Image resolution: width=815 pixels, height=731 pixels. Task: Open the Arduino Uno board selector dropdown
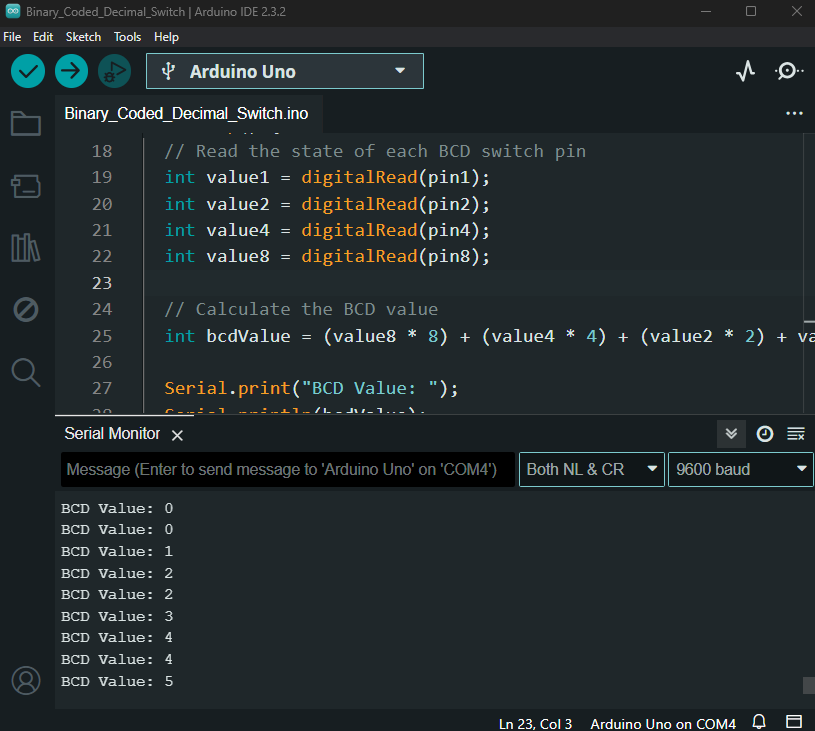pos(285,71)
